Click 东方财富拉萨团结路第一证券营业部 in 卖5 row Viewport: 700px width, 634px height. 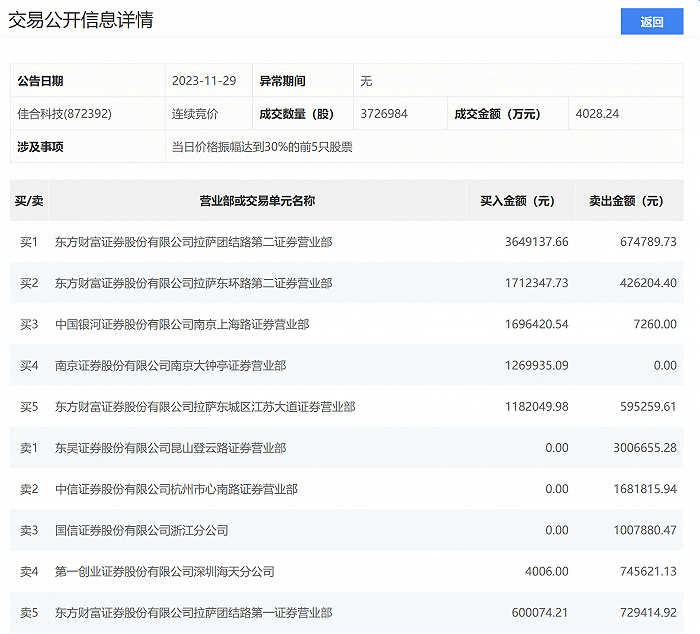(x=193, y=612)
